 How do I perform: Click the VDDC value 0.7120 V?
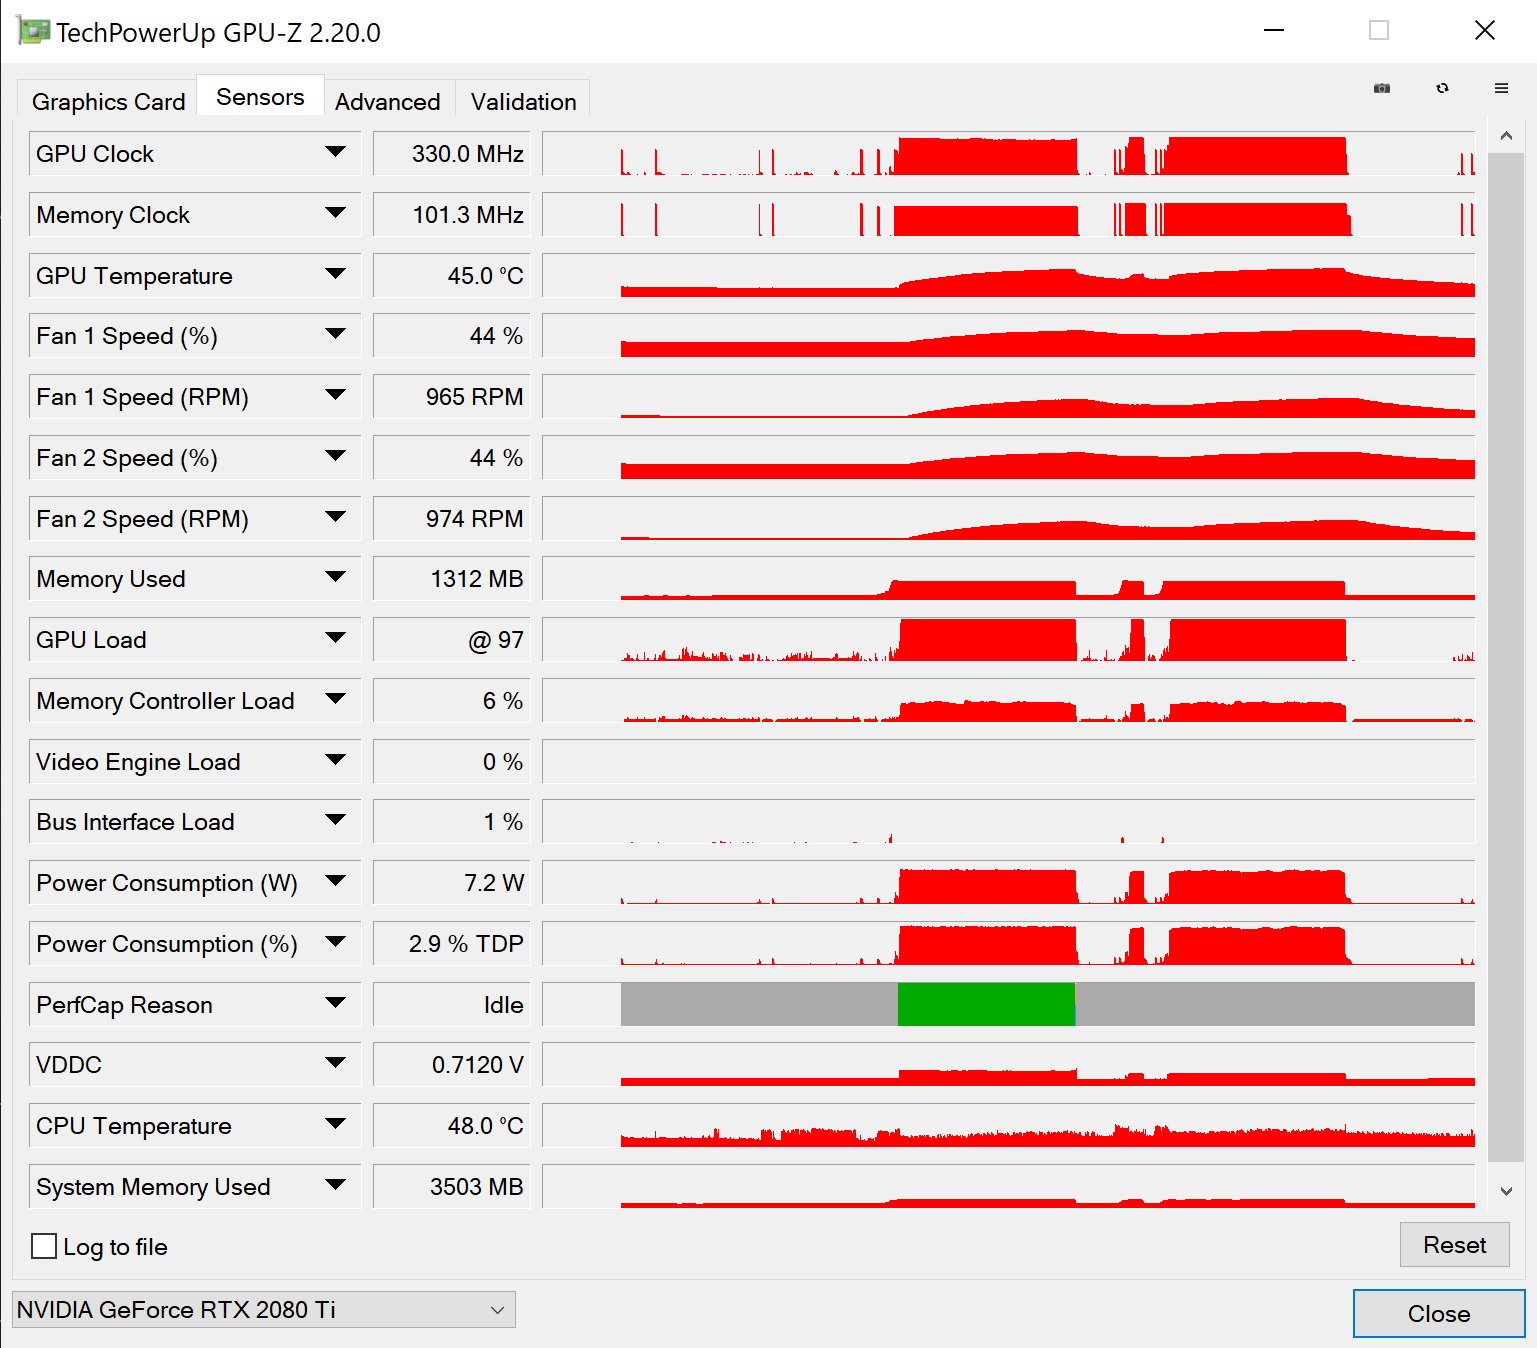pos(452,1064)
